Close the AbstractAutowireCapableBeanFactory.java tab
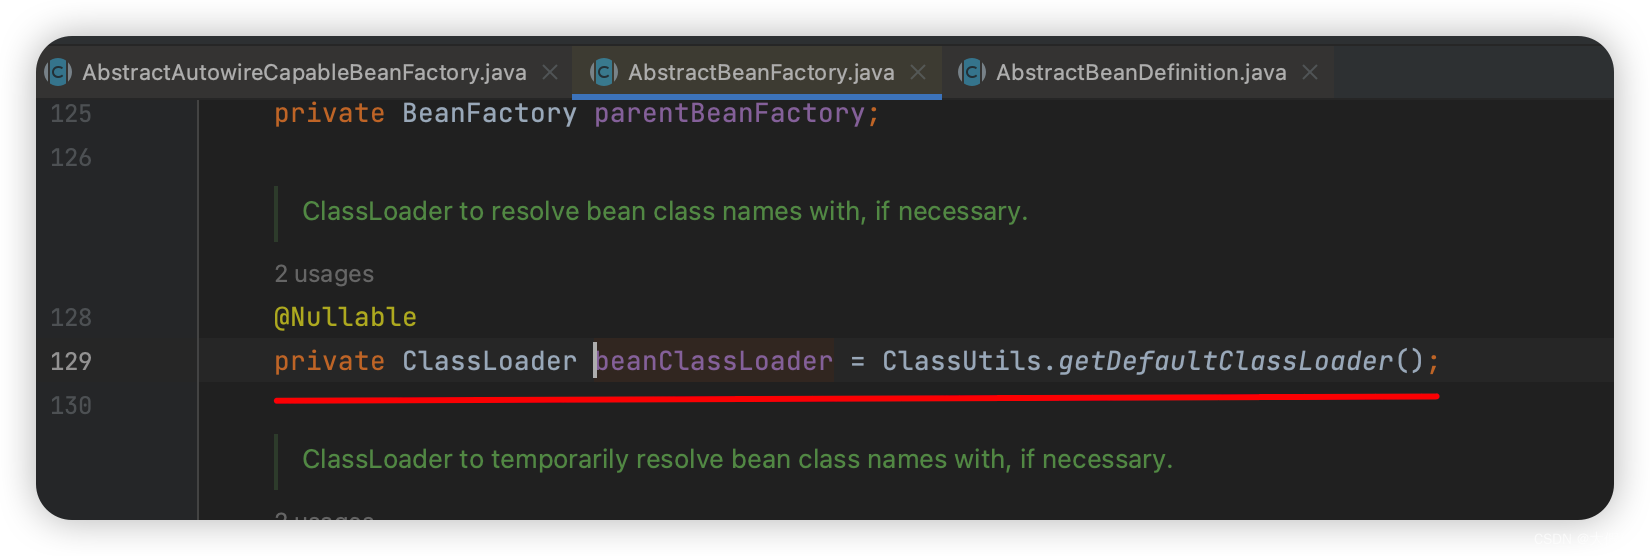 (550, 72)
